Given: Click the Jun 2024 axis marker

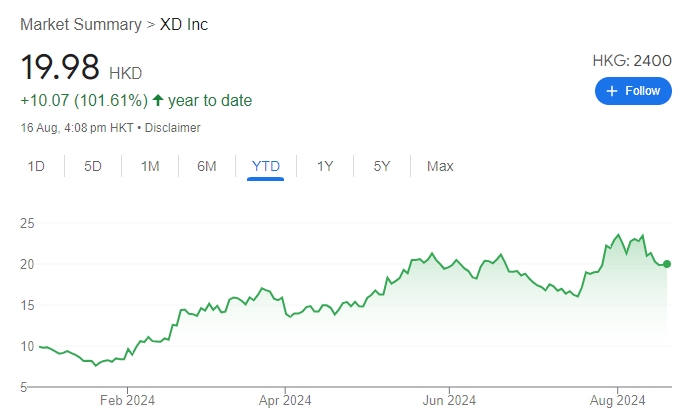Looking at the screenshot, I should pos(449,400).
